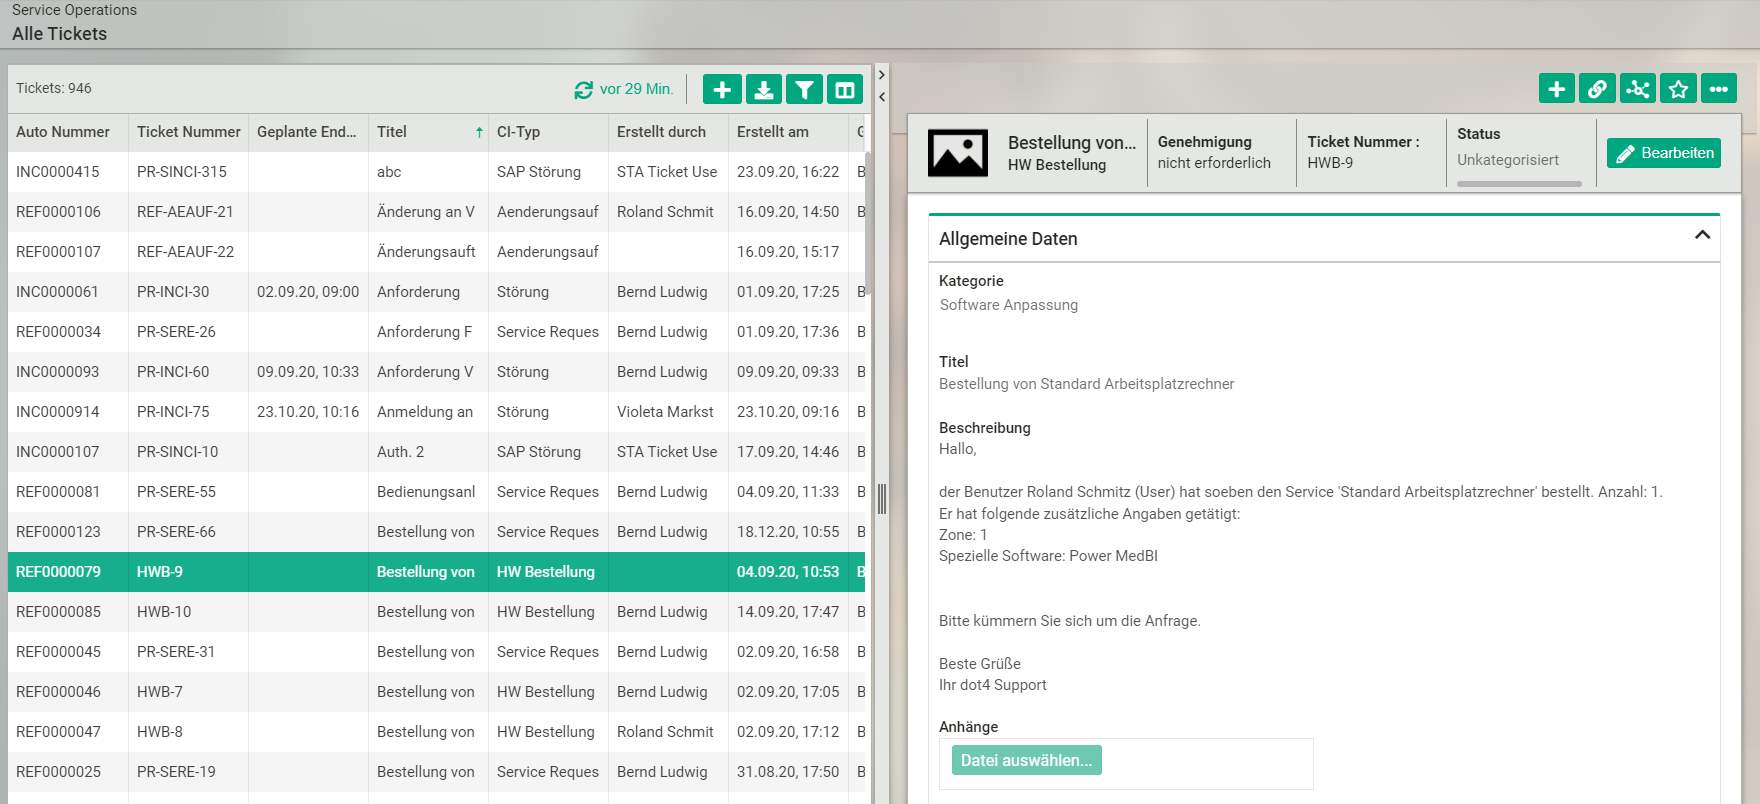Collapse panel with left chevron arrow
This screenshot has height=804, width=1760.
tap(881, 97)
